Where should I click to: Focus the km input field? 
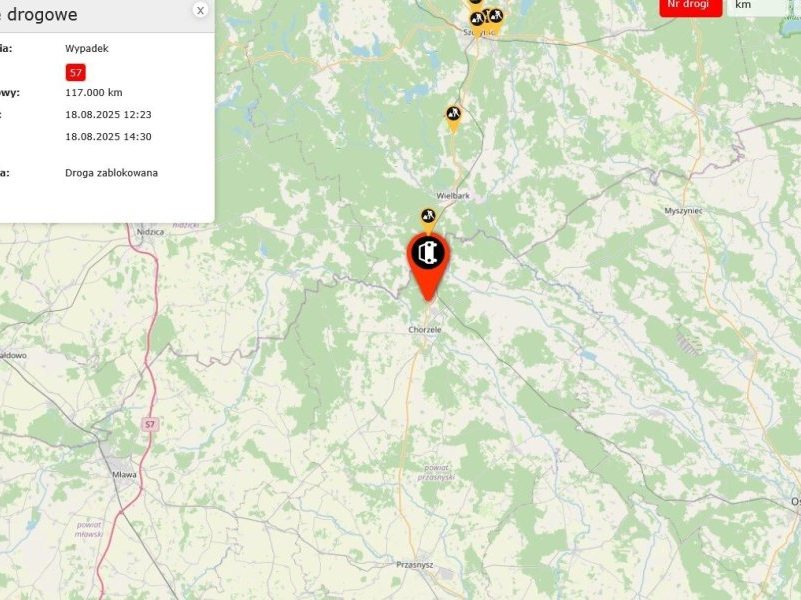(x=757, y=6)
